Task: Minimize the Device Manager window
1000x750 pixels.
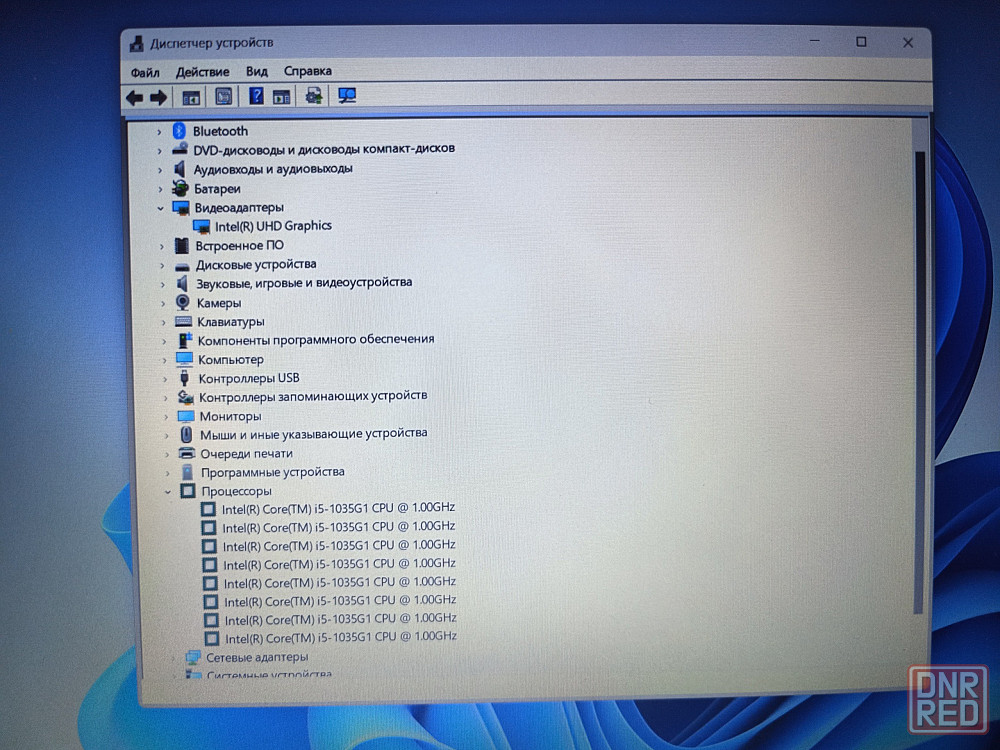Action: (x=814, y=41)
